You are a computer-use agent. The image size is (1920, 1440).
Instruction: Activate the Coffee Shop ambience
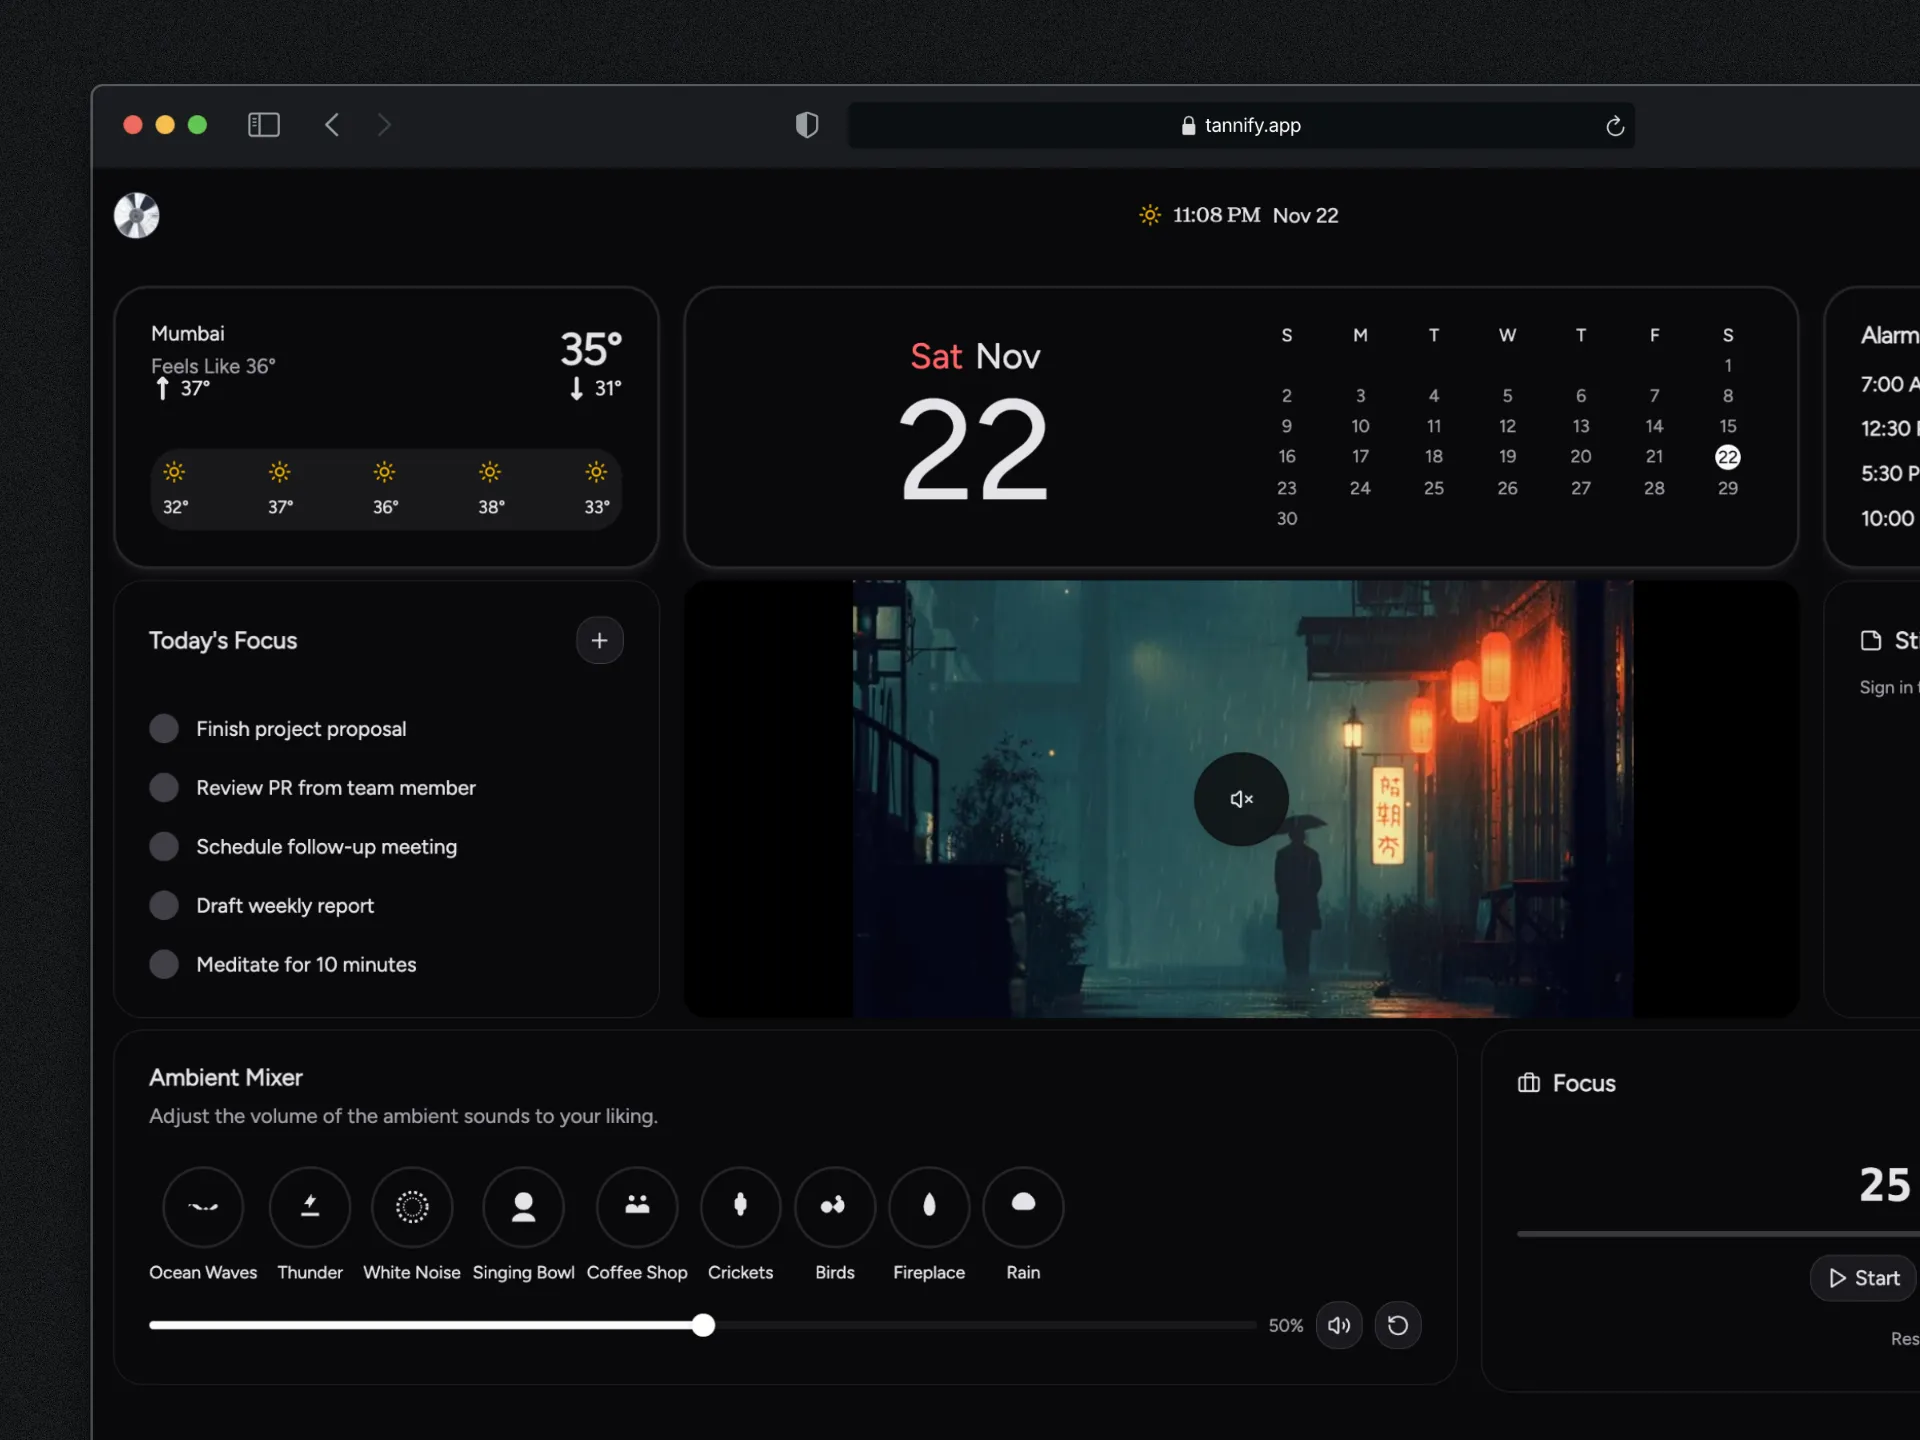point(637,1207)
